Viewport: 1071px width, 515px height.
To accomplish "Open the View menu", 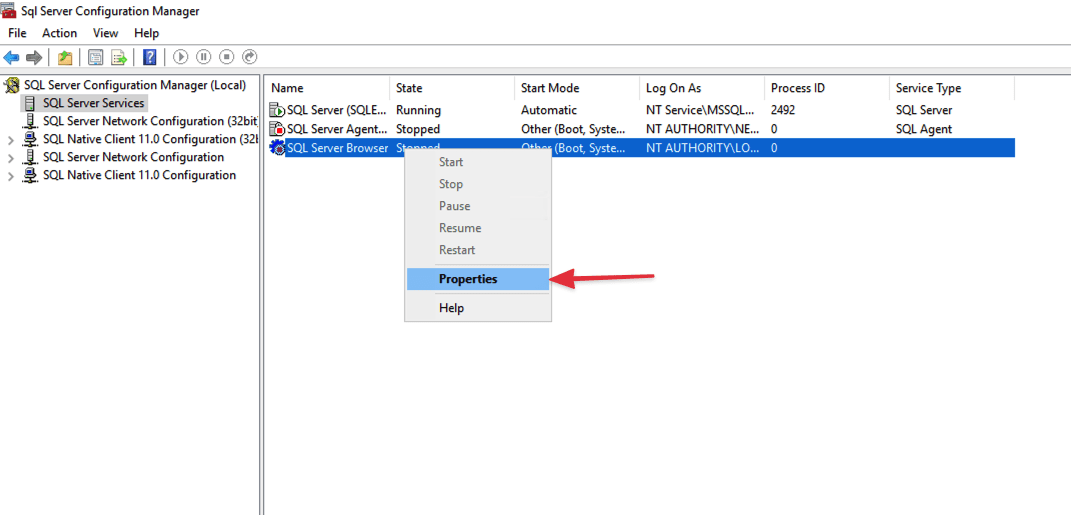I will (105, 33).
